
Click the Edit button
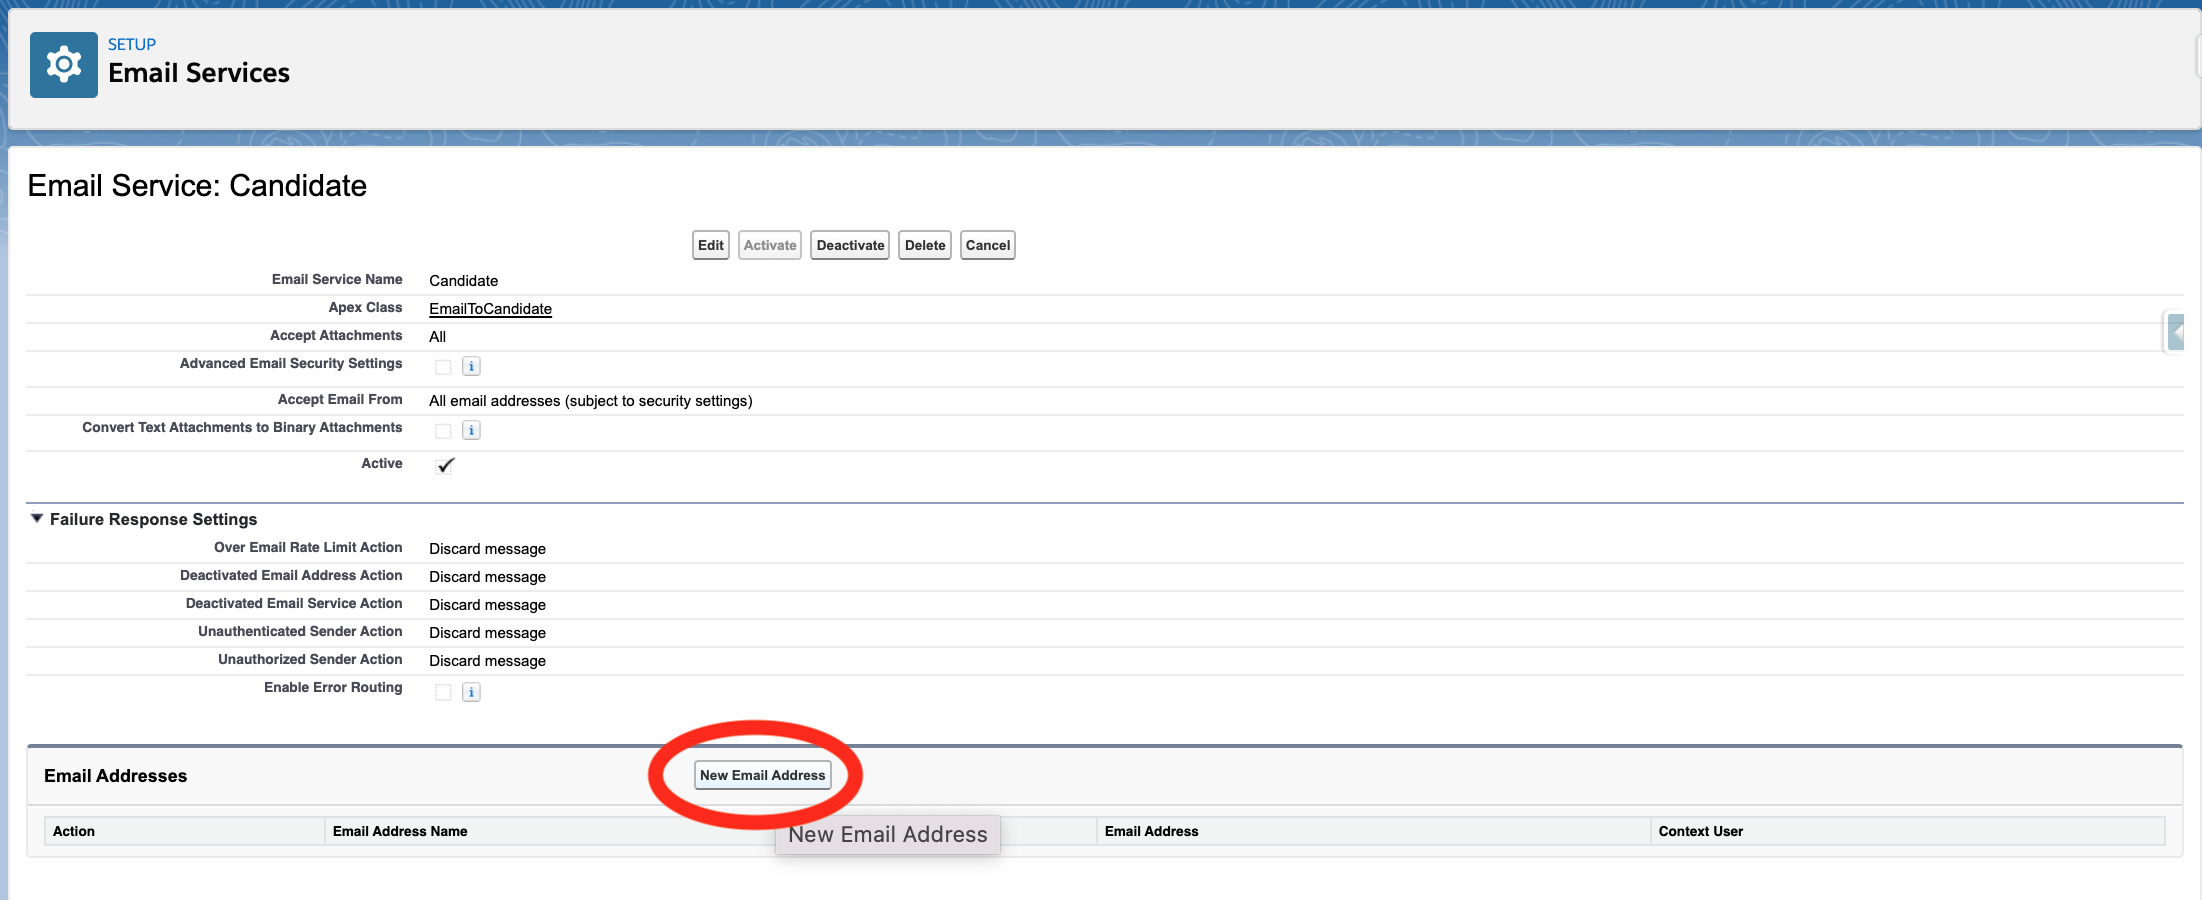711,245
